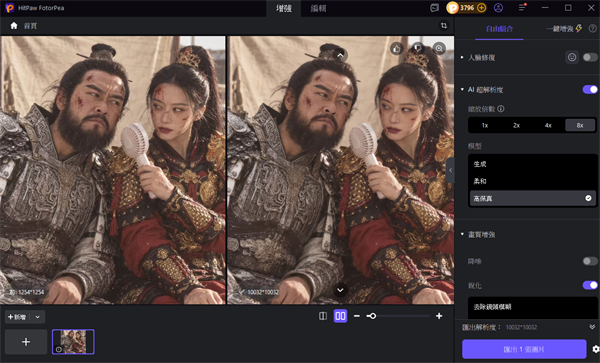Viewport: 600px width, 363px height.
Task: Open the user account profile icon
Action: coord(498,8)
